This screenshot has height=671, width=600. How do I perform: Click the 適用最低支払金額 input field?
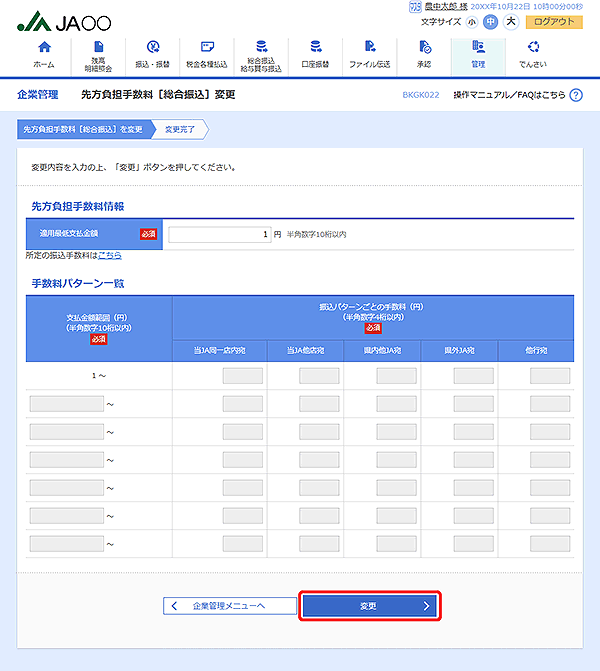[220, 234]
